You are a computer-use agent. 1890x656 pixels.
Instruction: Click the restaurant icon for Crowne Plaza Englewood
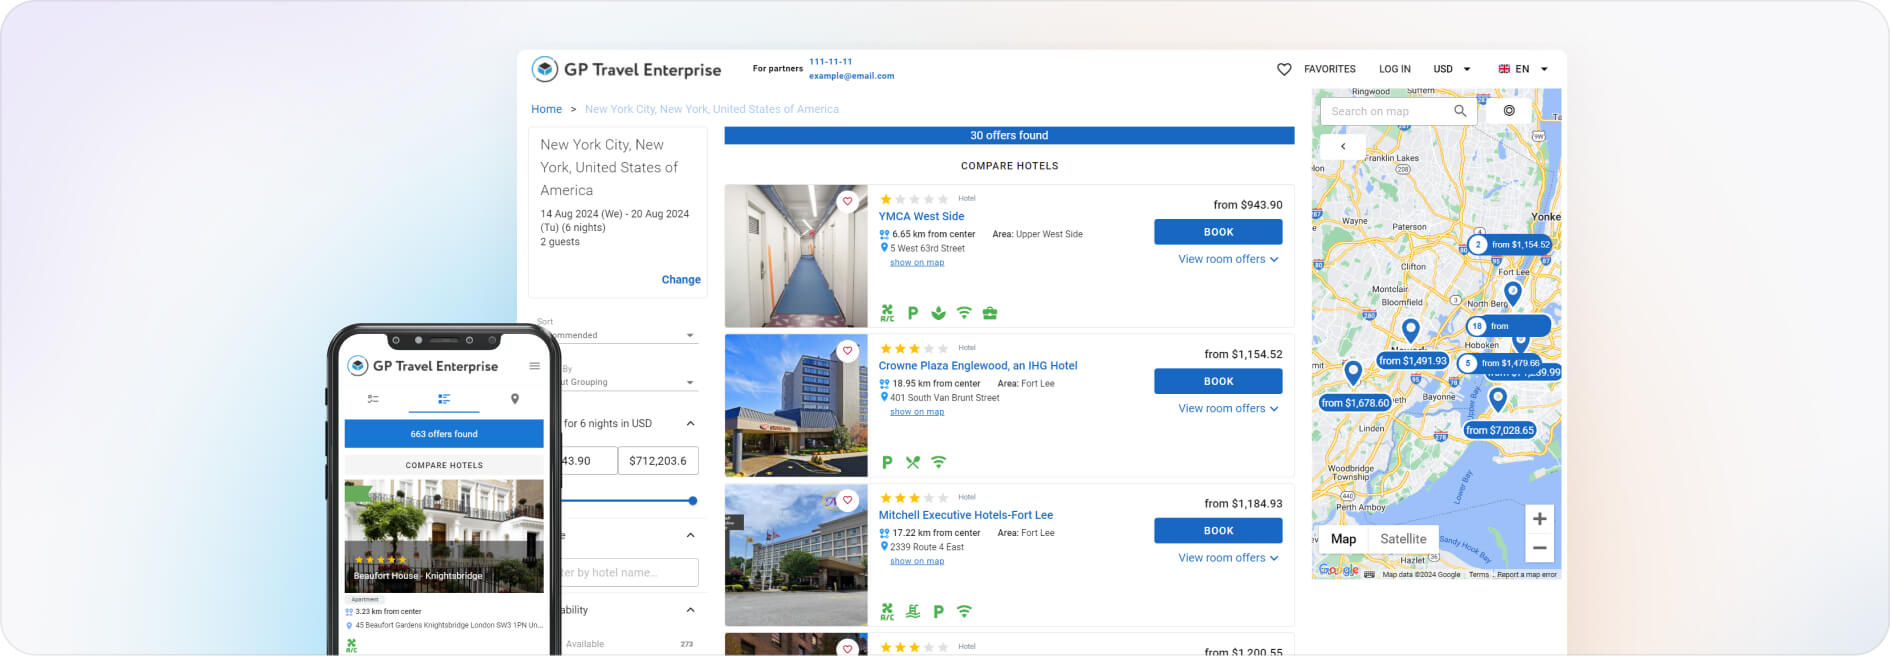click(912, 462)
